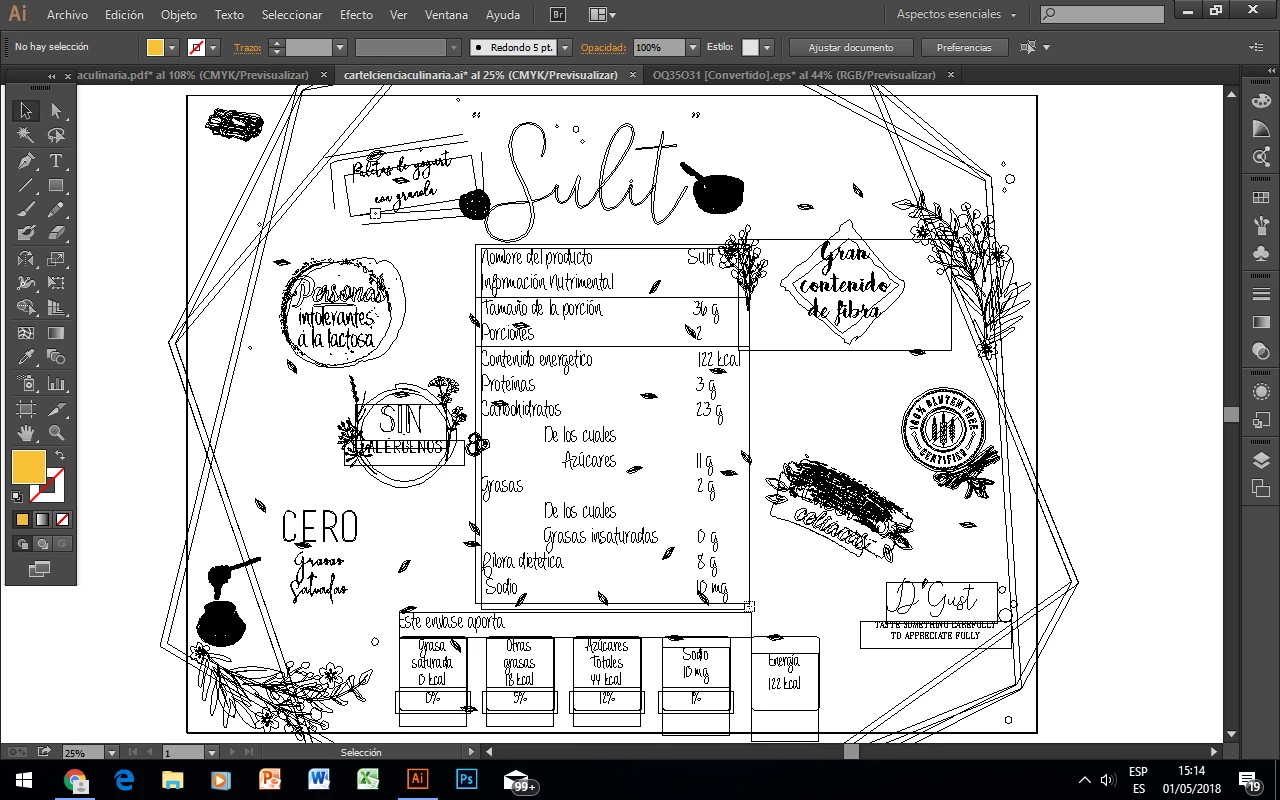Click the large yellow Fill swatch
The height and width of the screenshot is (800, 1280).
[28, 467]
